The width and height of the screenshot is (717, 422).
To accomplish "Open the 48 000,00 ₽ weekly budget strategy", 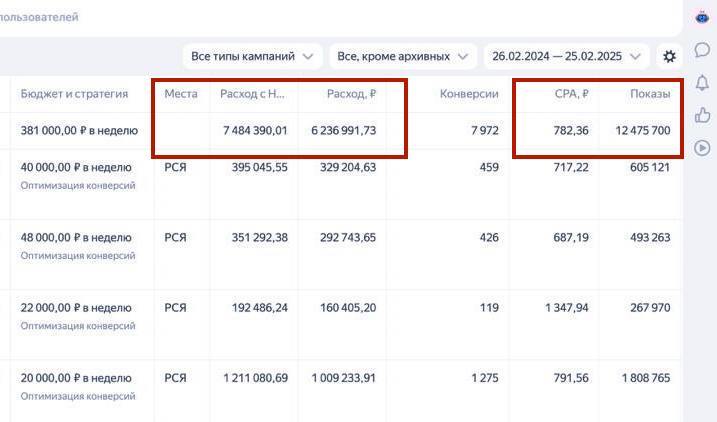I will (x=76, y=238).
